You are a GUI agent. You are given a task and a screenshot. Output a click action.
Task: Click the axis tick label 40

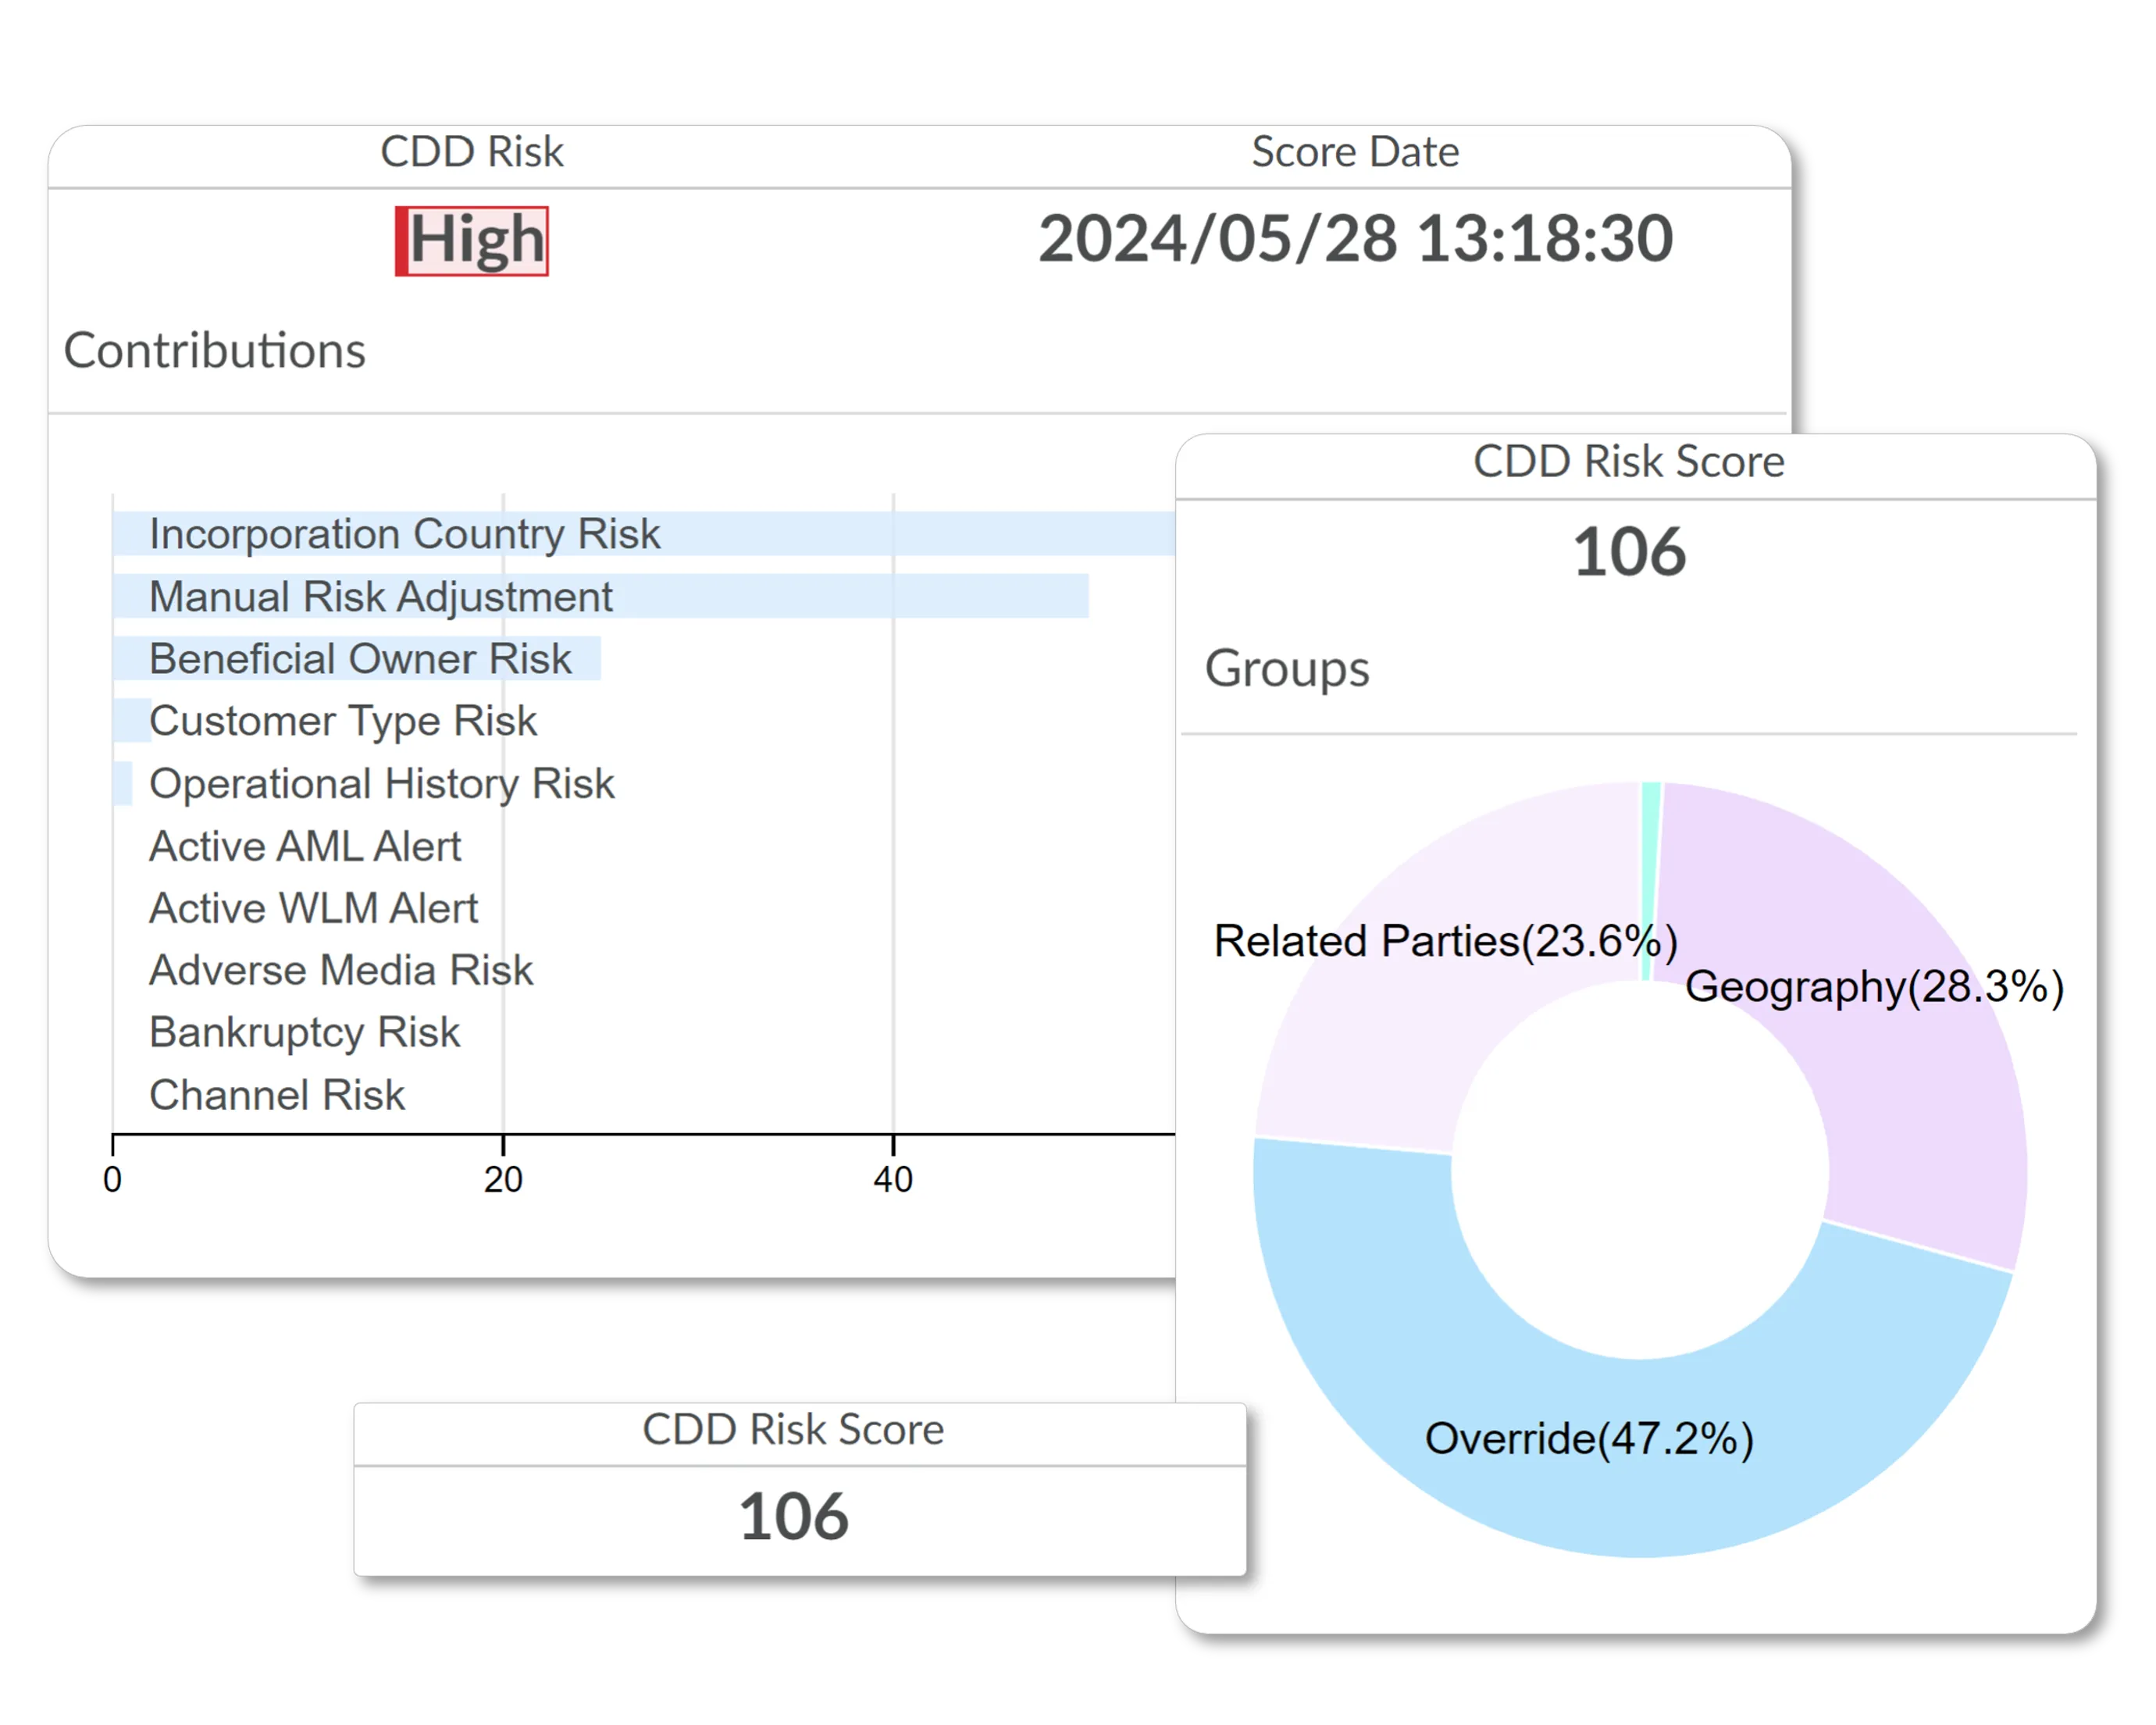click(893, 1180)
